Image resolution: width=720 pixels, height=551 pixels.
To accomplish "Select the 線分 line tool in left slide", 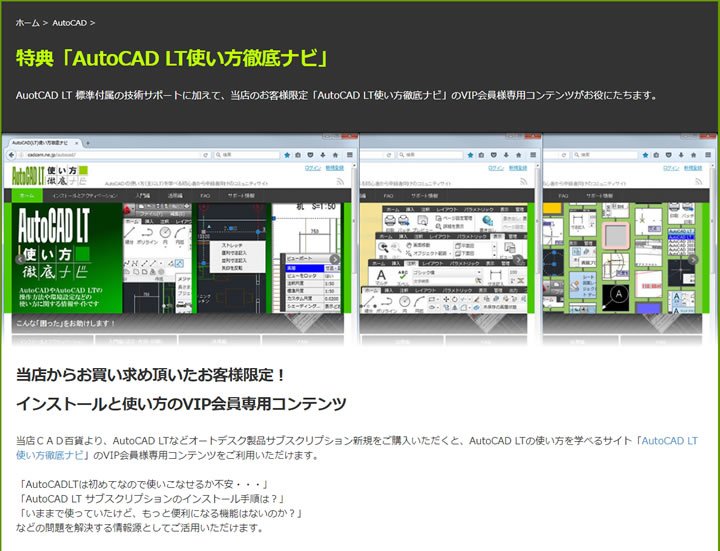I will 129,236.
